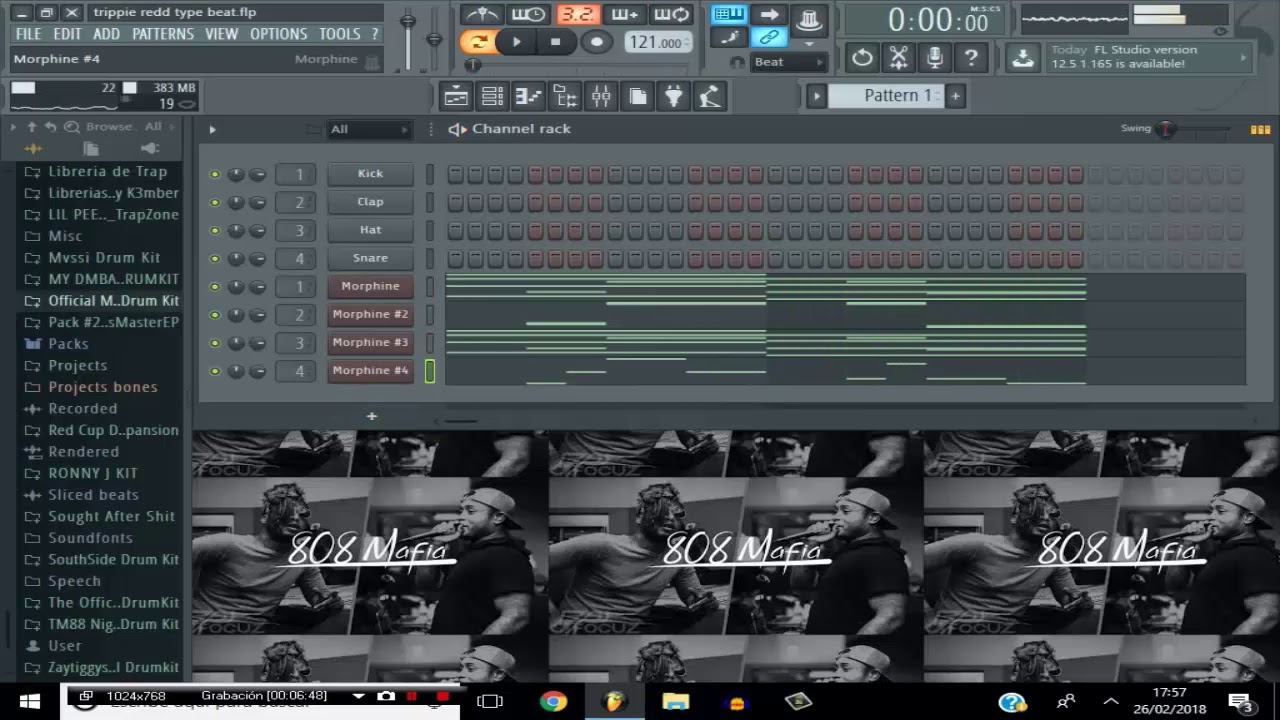Open the FILE menu
The image size is (1280, 720).
(x=29, y=34)
